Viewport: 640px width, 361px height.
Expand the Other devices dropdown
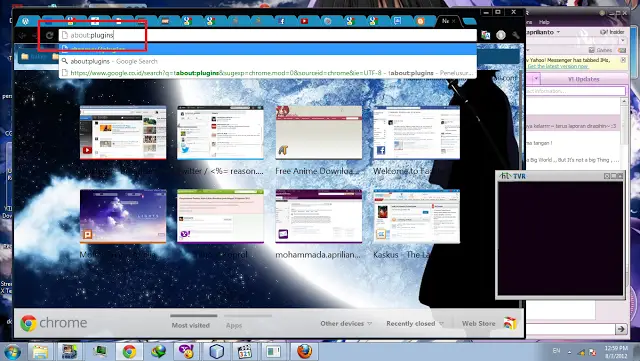click(x=346, y=323)
